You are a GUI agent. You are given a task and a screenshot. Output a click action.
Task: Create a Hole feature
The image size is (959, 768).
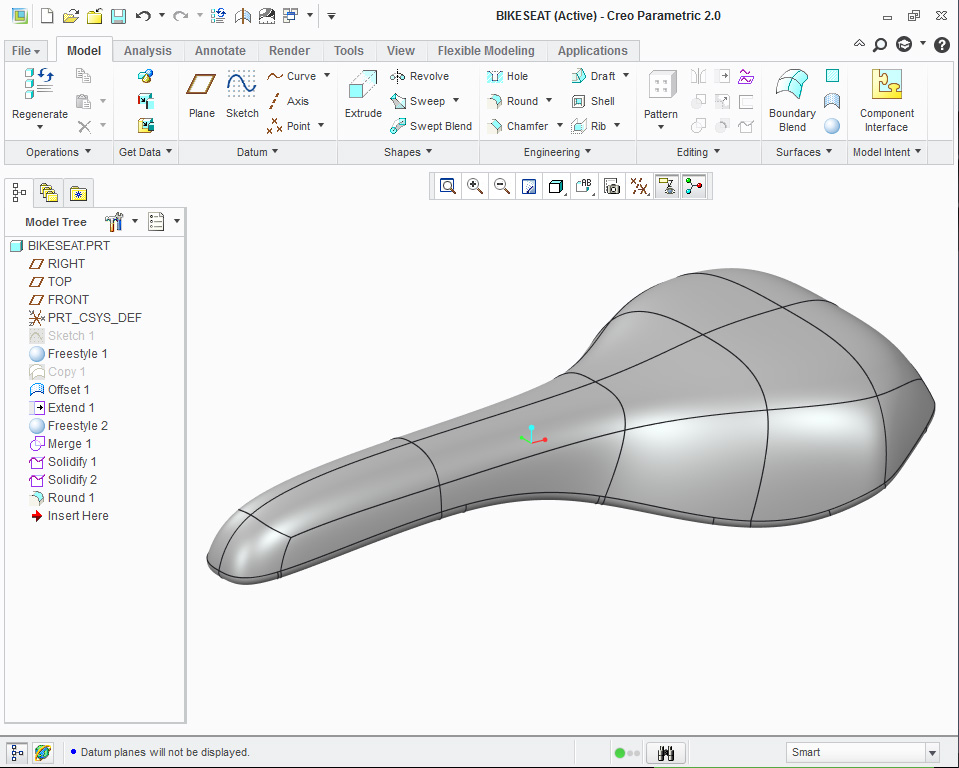tap(511, 76)
